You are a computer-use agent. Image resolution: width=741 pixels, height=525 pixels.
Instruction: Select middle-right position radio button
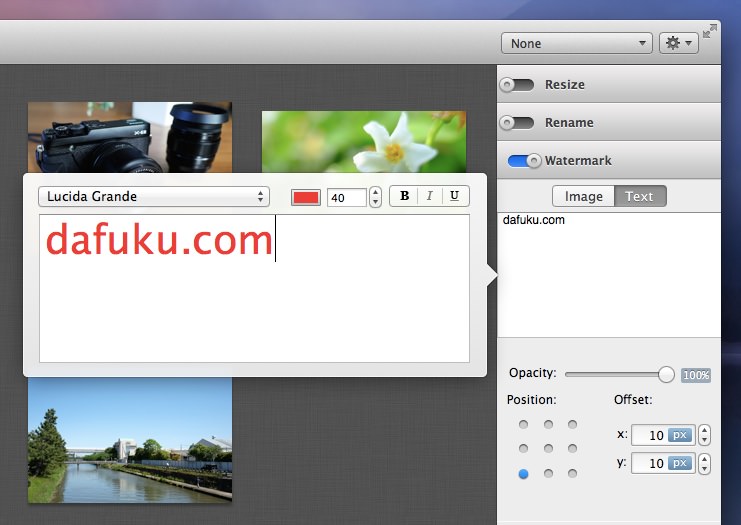(572, 448)
